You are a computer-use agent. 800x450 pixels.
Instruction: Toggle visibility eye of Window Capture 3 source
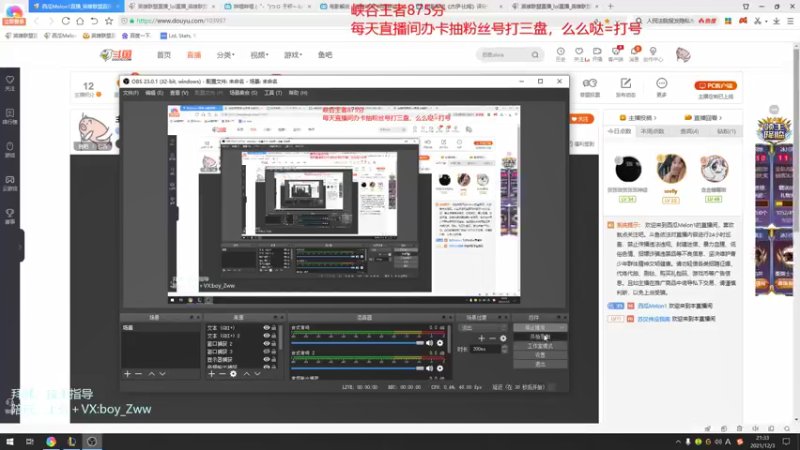tap(266, 352)
